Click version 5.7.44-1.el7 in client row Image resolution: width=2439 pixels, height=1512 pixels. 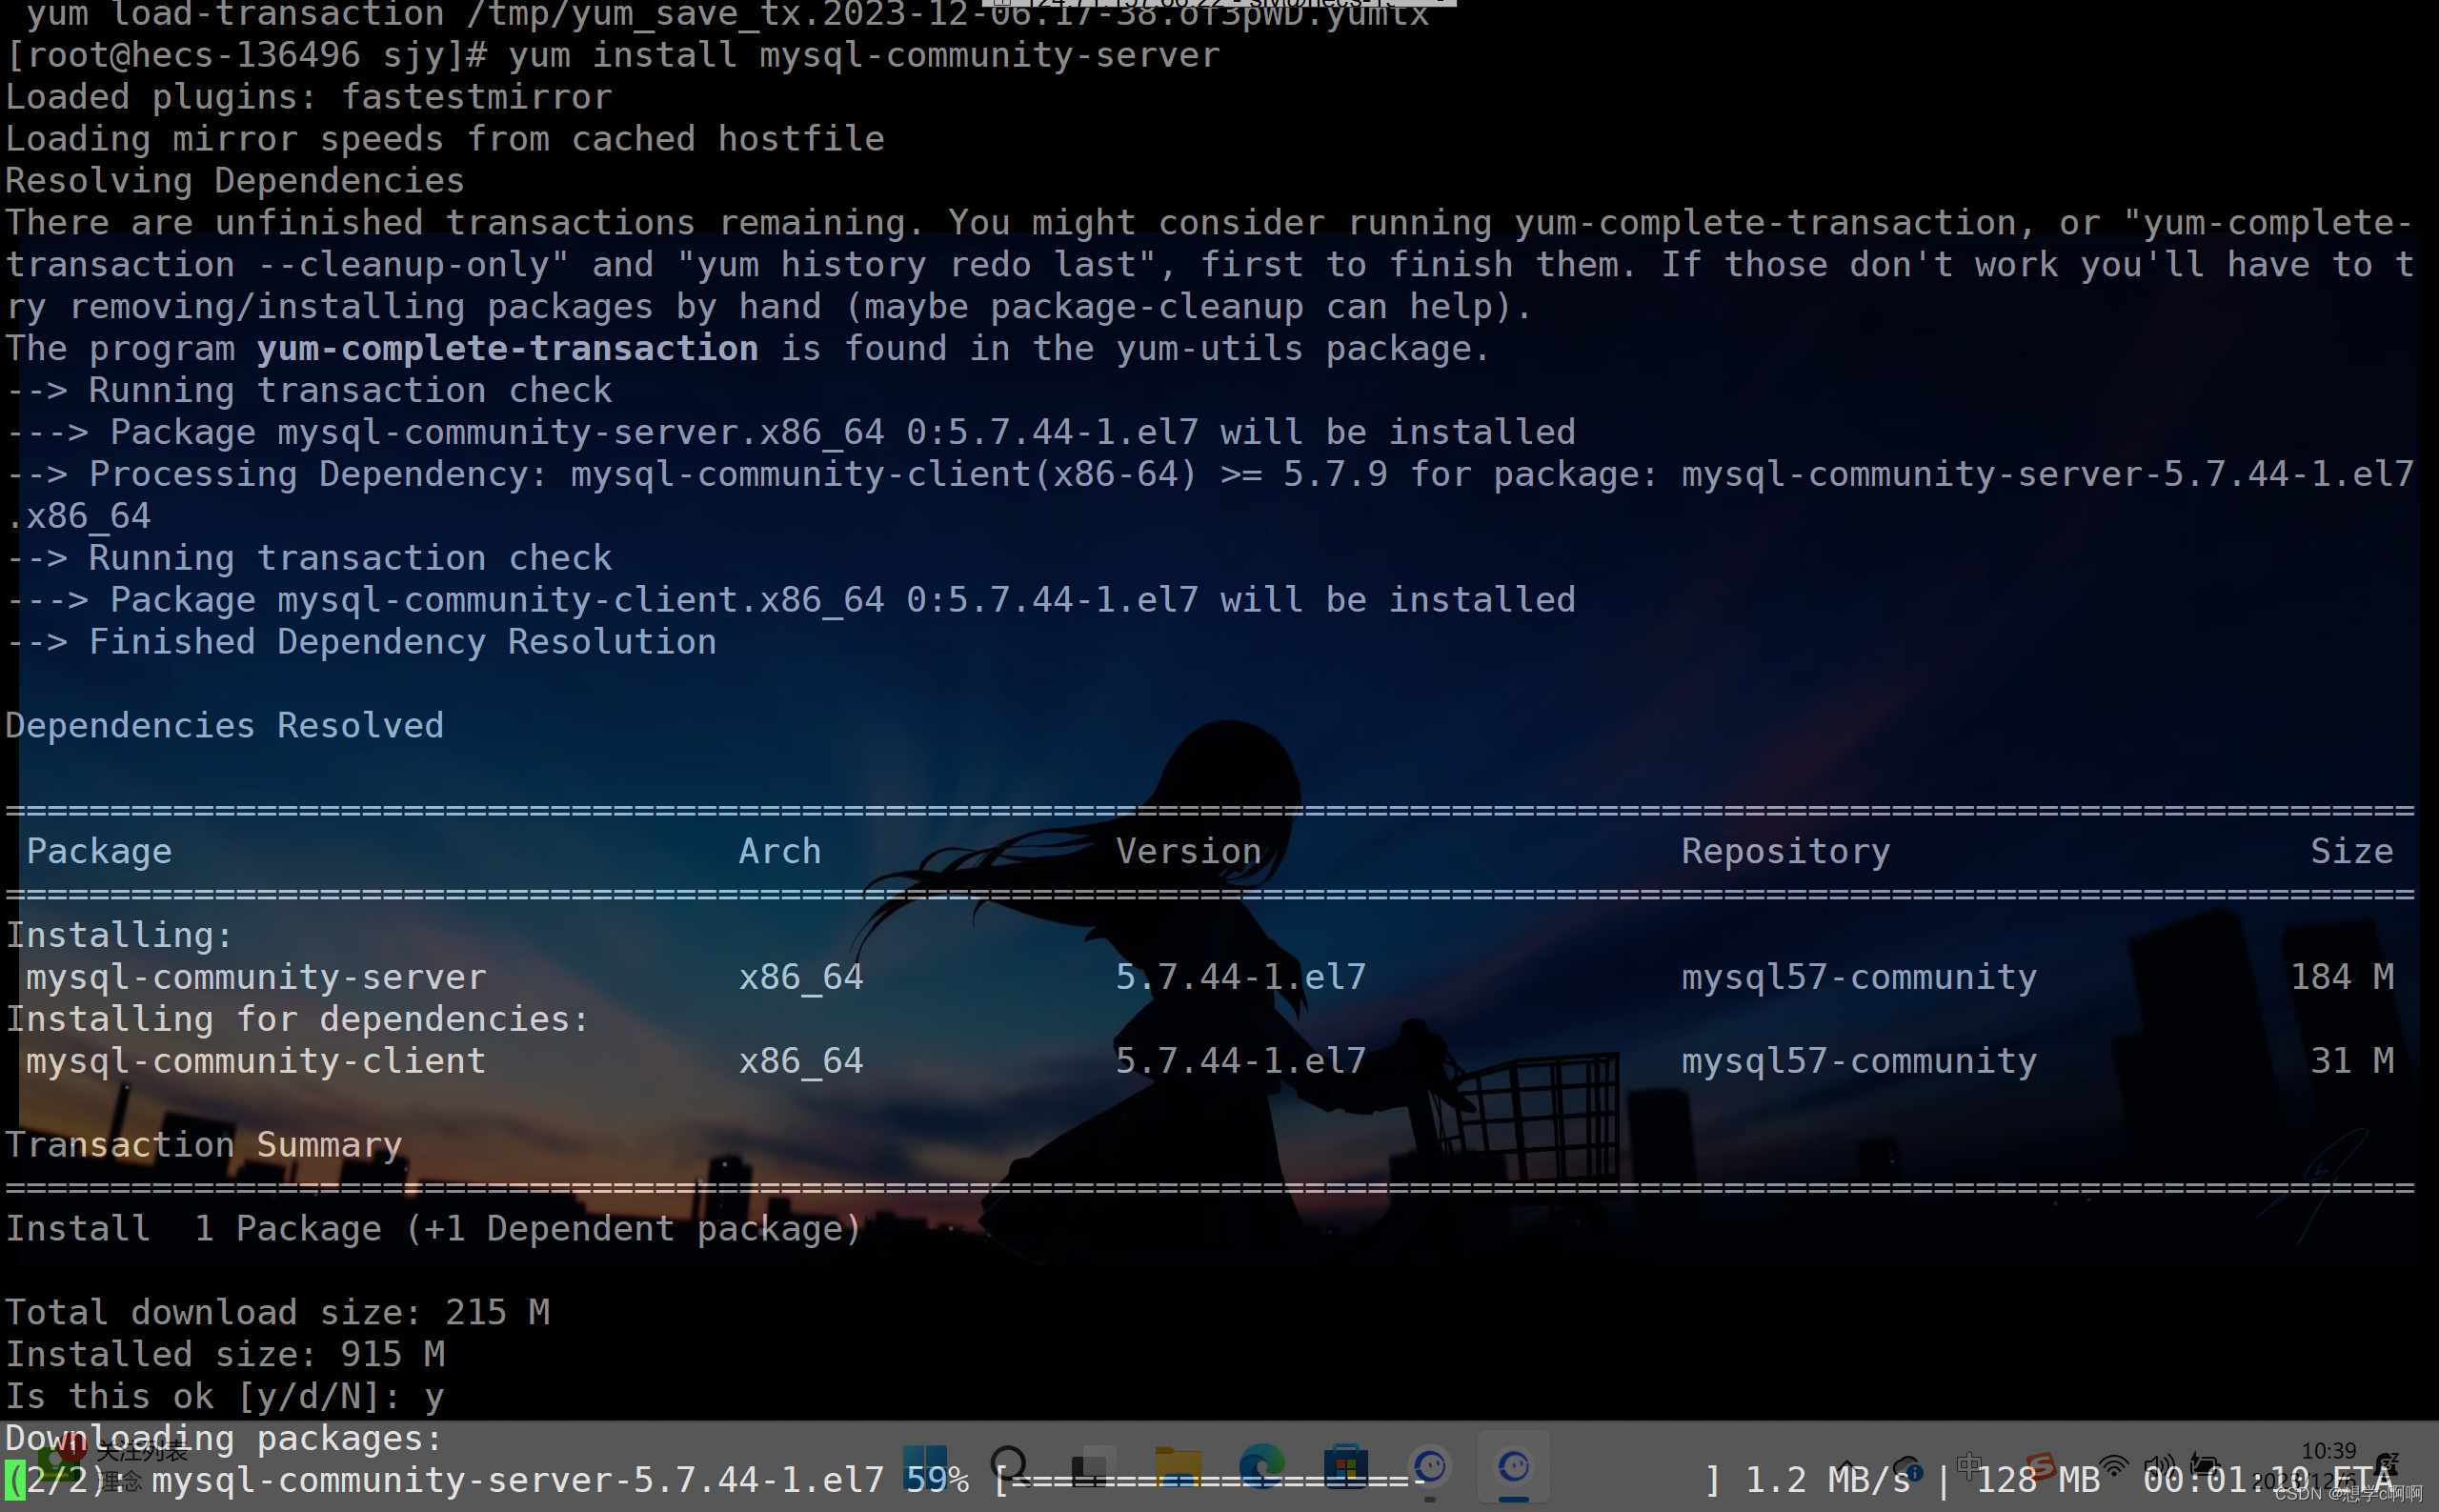pos(1240,1061)
